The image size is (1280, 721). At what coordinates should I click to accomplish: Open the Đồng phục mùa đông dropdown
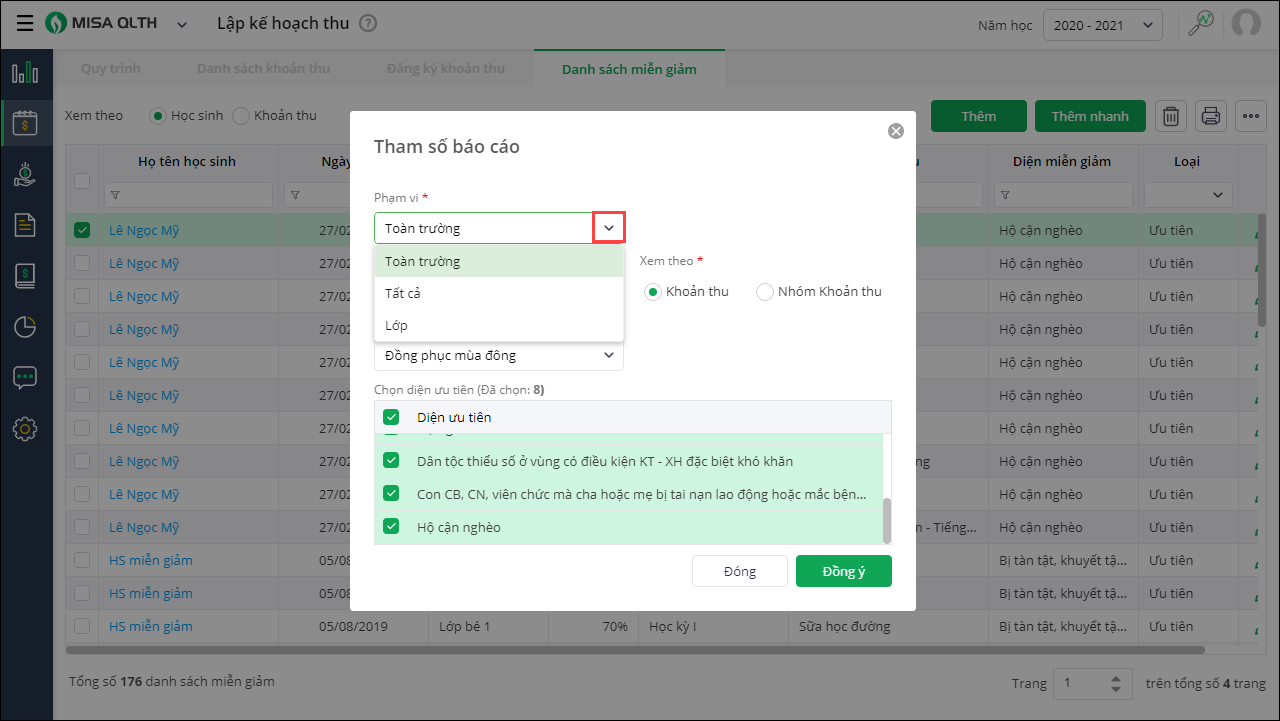pyautogui.click(x=498, y=355)
